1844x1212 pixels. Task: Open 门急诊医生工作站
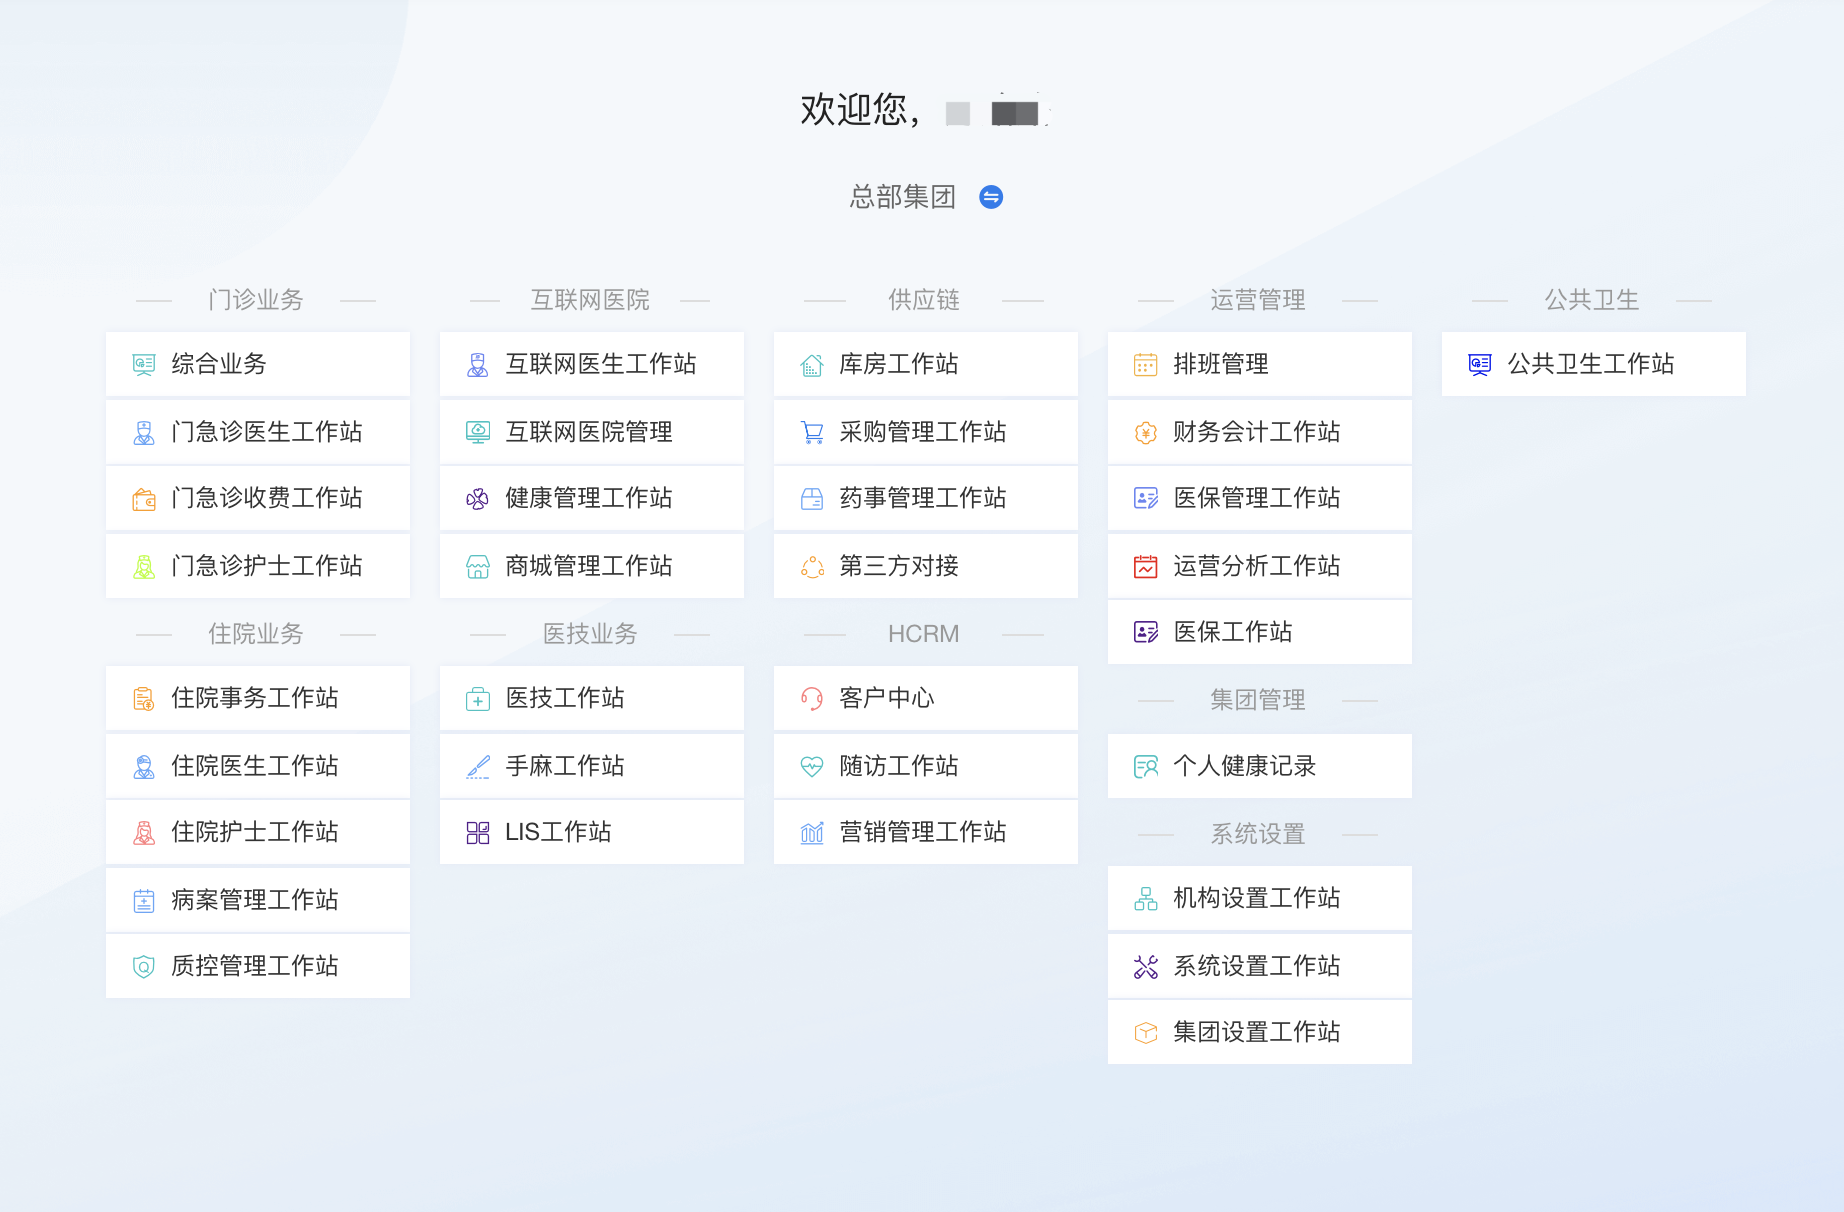(x=258, y=432)
